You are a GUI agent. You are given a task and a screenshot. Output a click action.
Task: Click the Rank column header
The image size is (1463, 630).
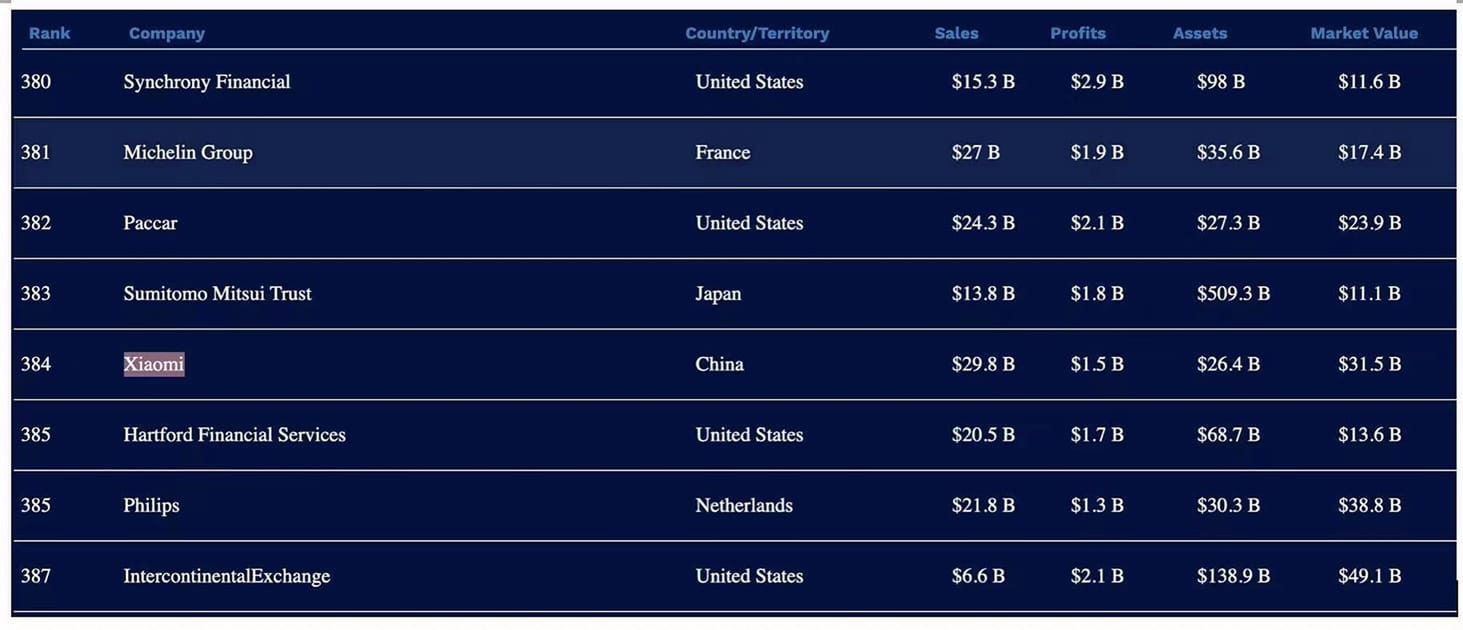[x=49, y=33]
